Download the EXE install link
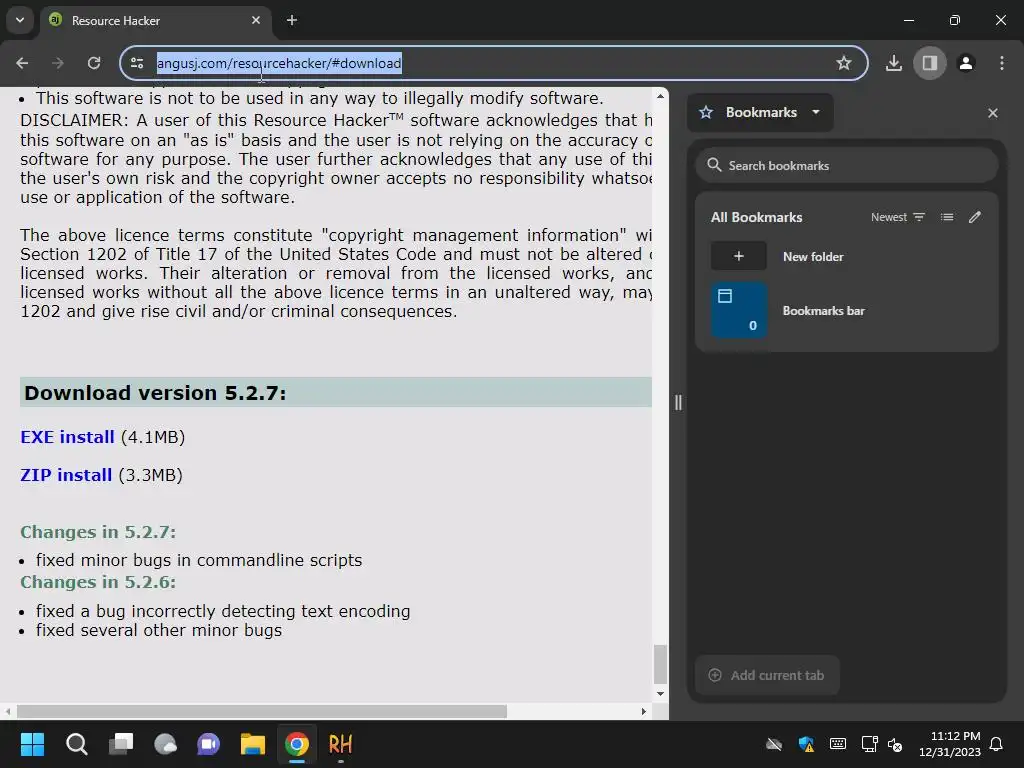 click(x=67, y=437)
